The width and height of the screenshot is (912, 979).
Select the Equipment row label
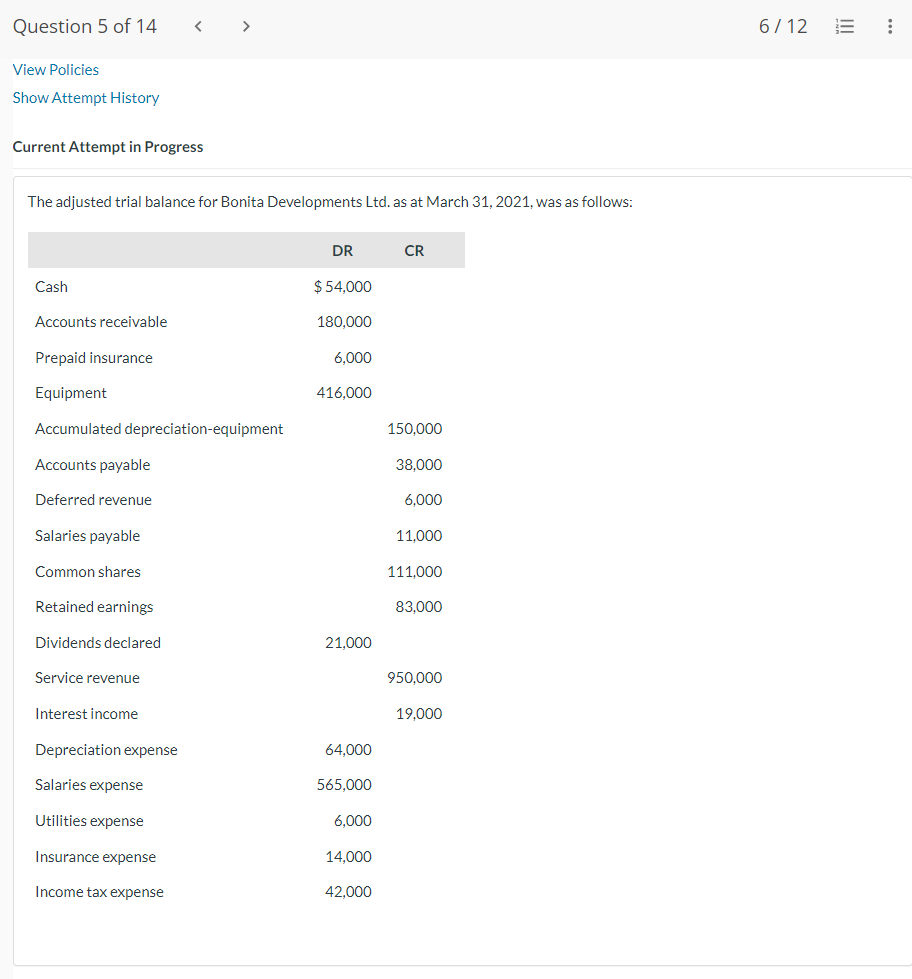[x=71, y=393]
